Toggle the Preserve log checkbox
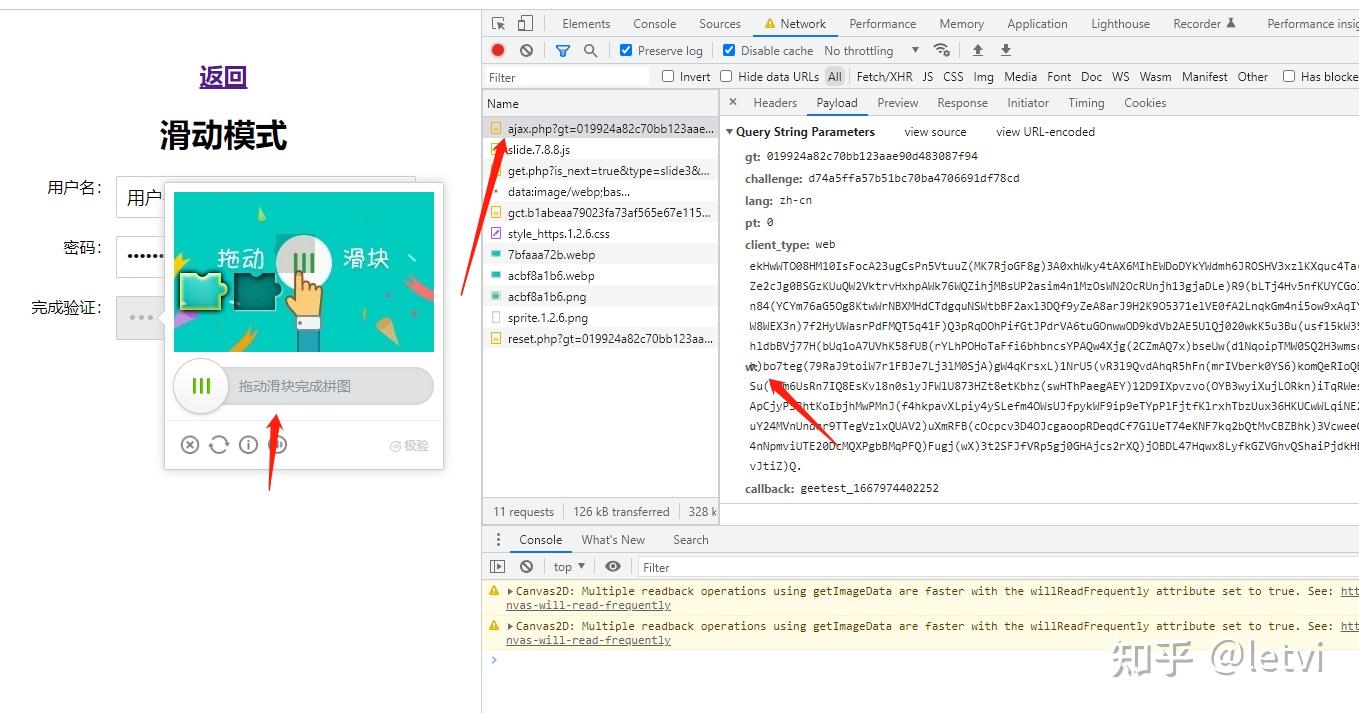The height and width of the screenshot is (713, 1359). pyautogui.click(x=626, y=50)
